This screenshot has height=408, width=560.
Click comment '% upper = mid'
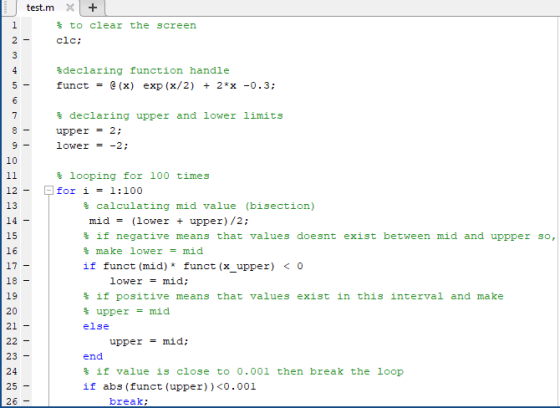pyautogui.click(x=126, y=311)
